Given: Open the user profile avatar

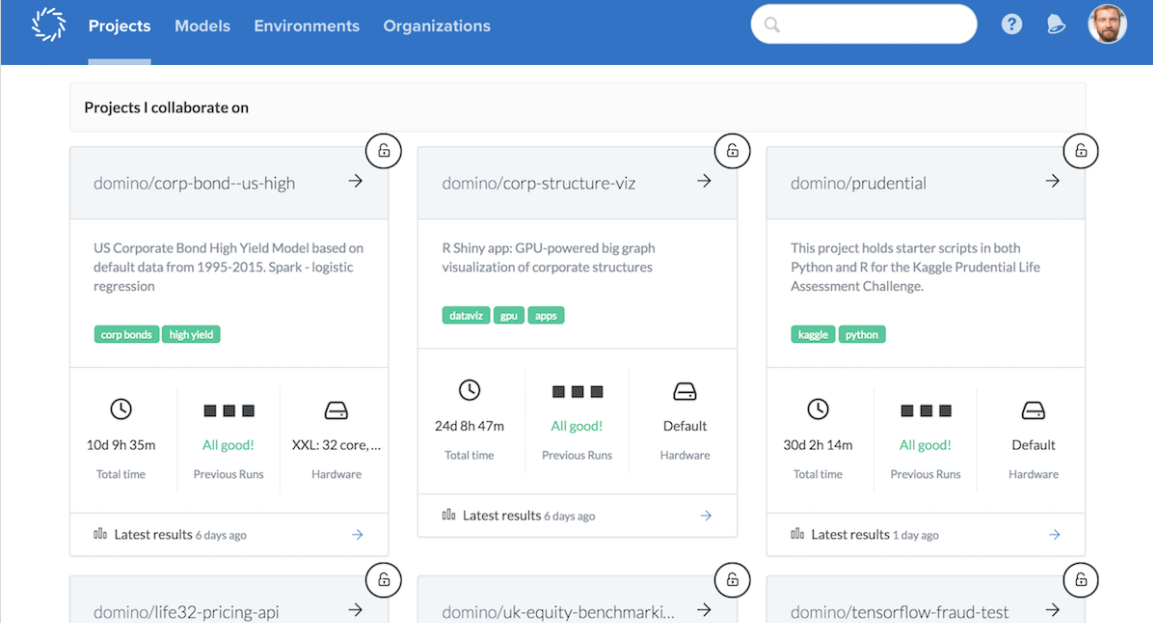Looking at the screenshot, I should coord(1107,24).
